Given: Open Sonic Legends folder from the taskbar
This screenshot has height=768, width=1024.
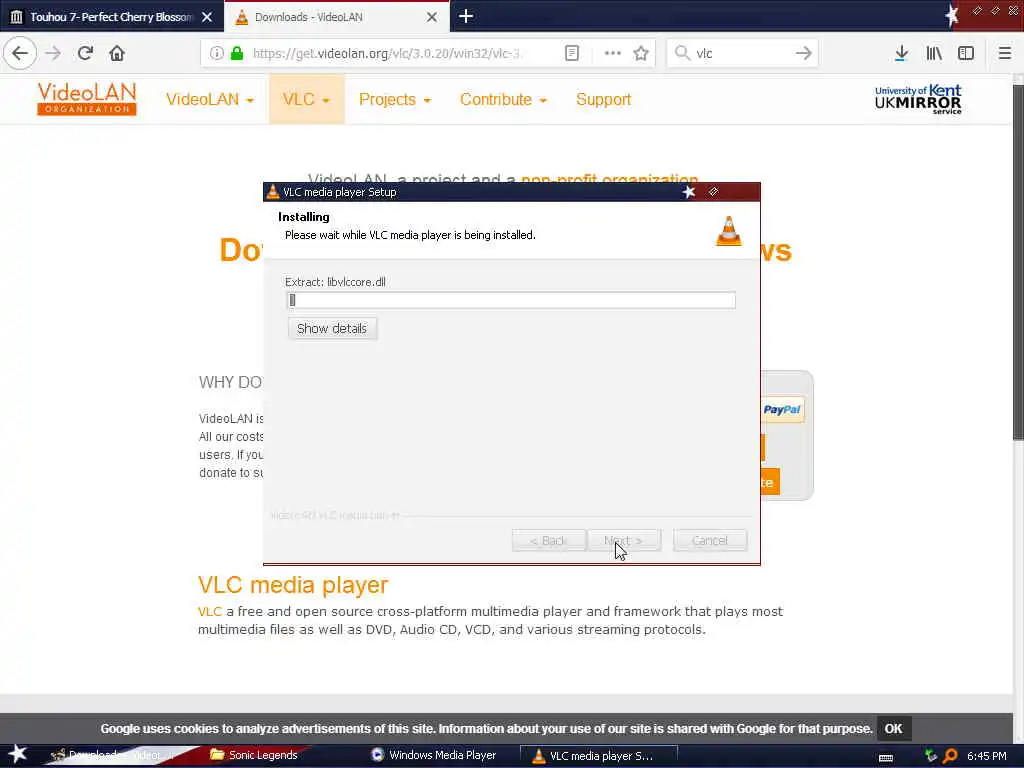Looking at the screenshot, I should [x=254, y=755].
